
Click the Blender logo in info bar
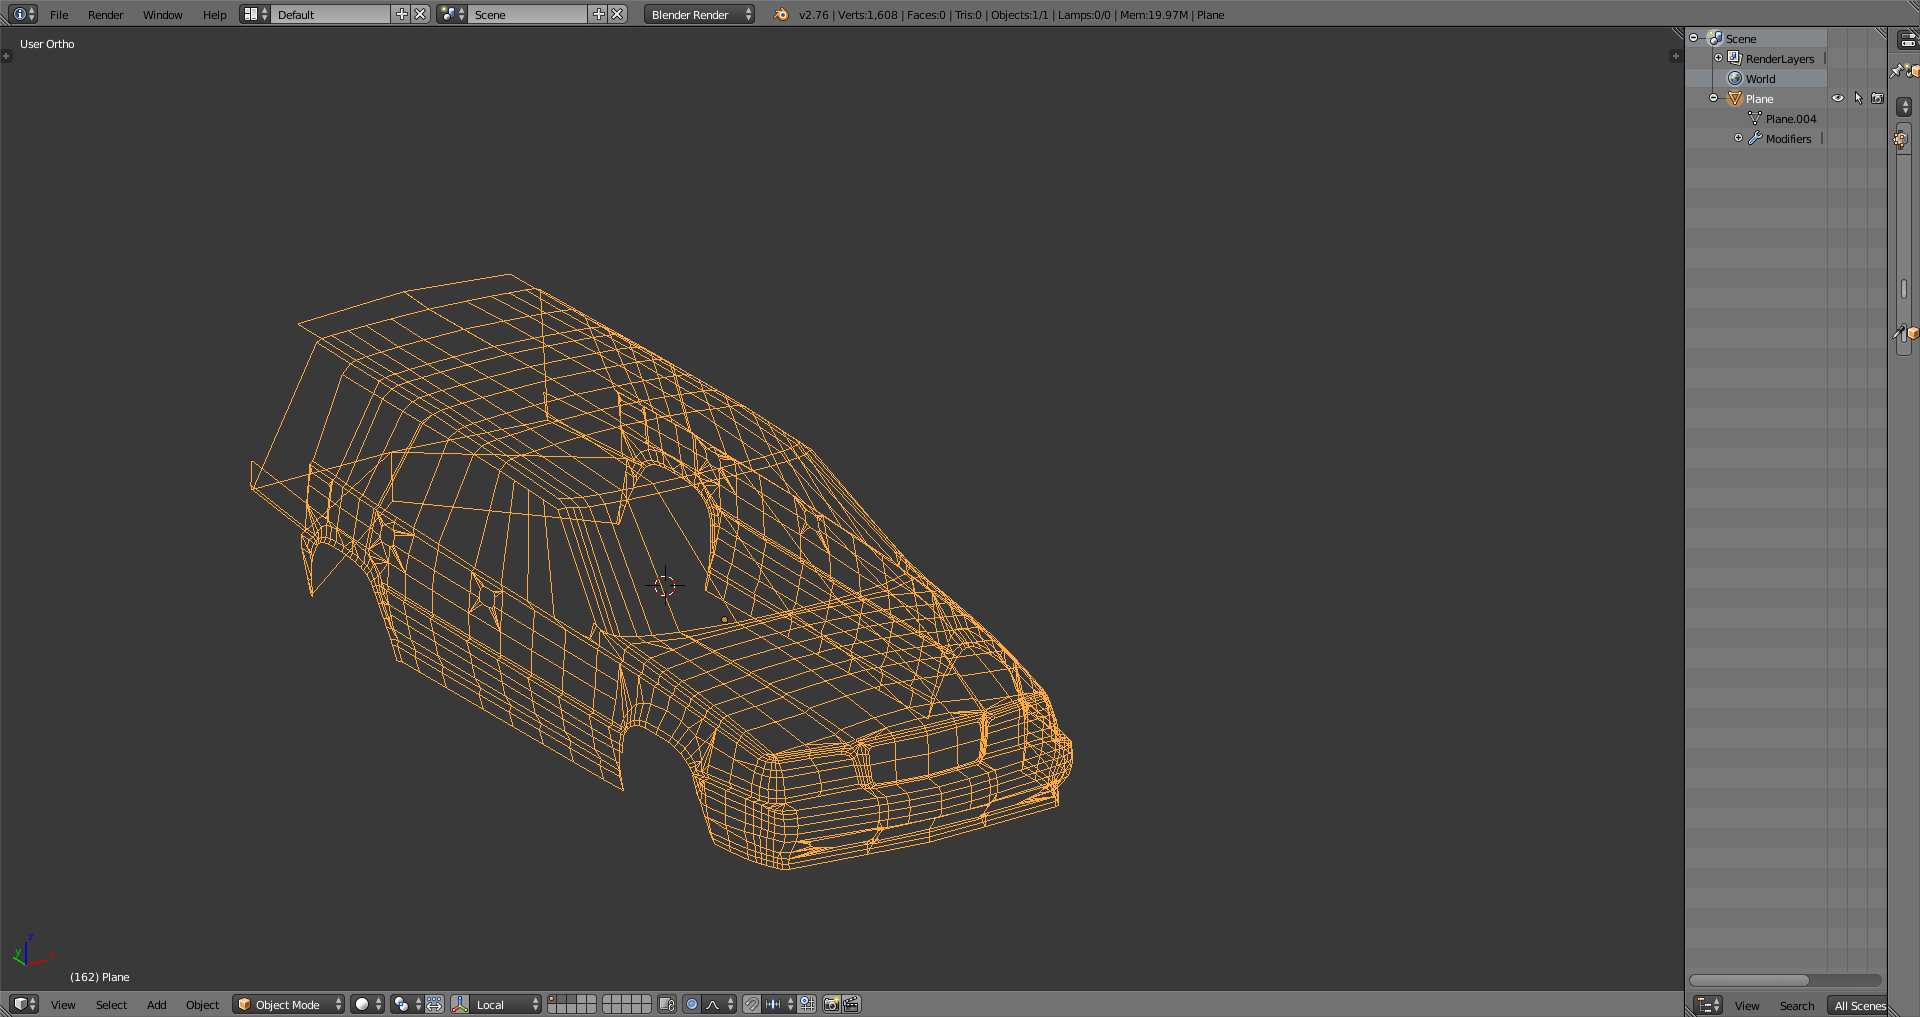[x=781, y=15]
